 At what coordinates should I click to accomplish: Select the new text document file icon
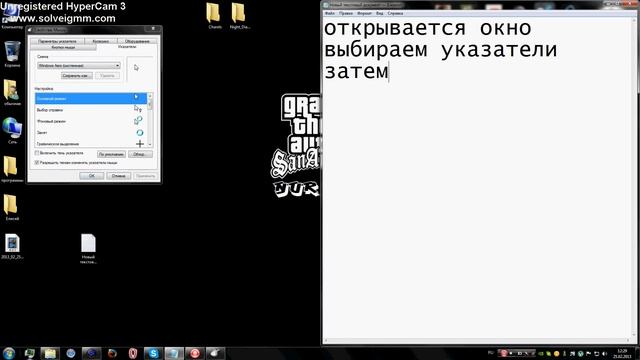[88, 248]
